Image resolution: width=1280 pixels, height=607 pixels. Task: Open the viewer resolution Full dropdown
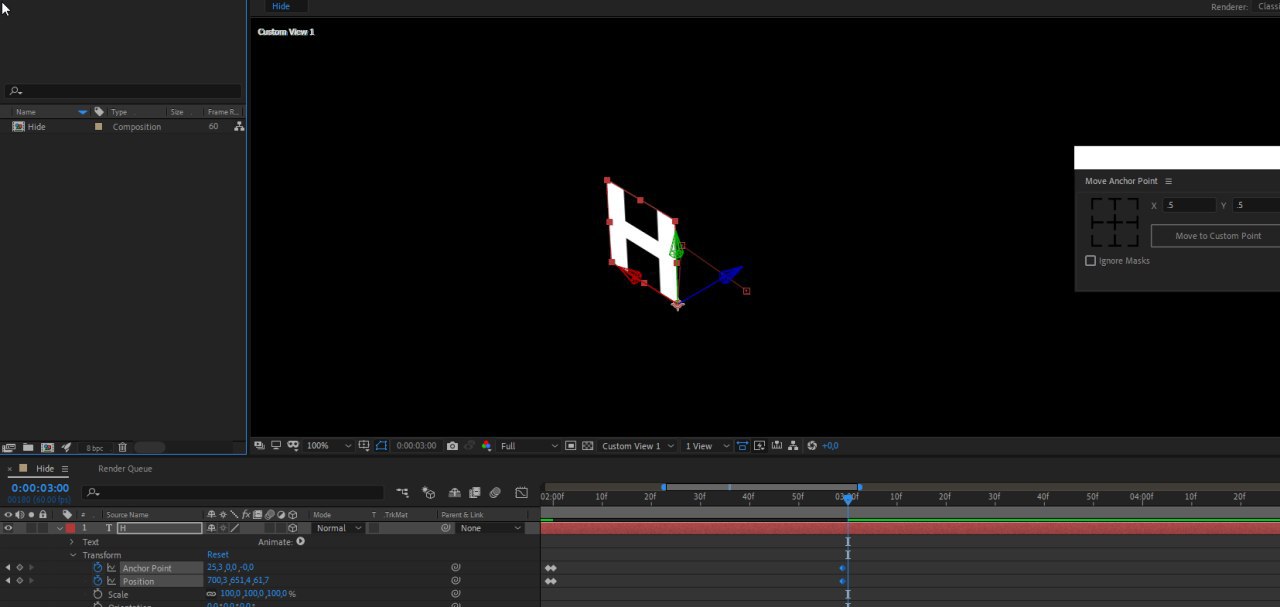529,446
